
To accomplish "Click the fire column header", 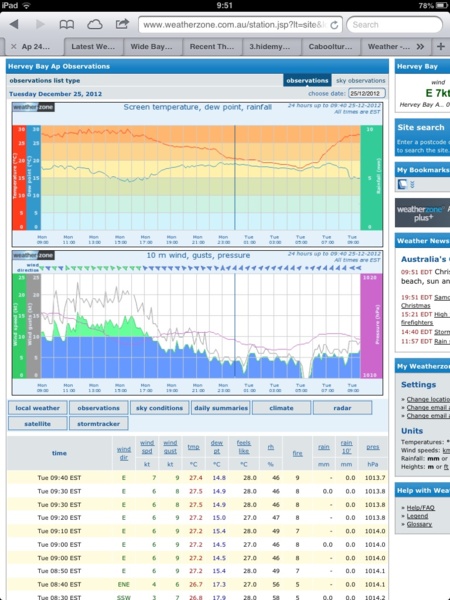I will click(297, 453).
